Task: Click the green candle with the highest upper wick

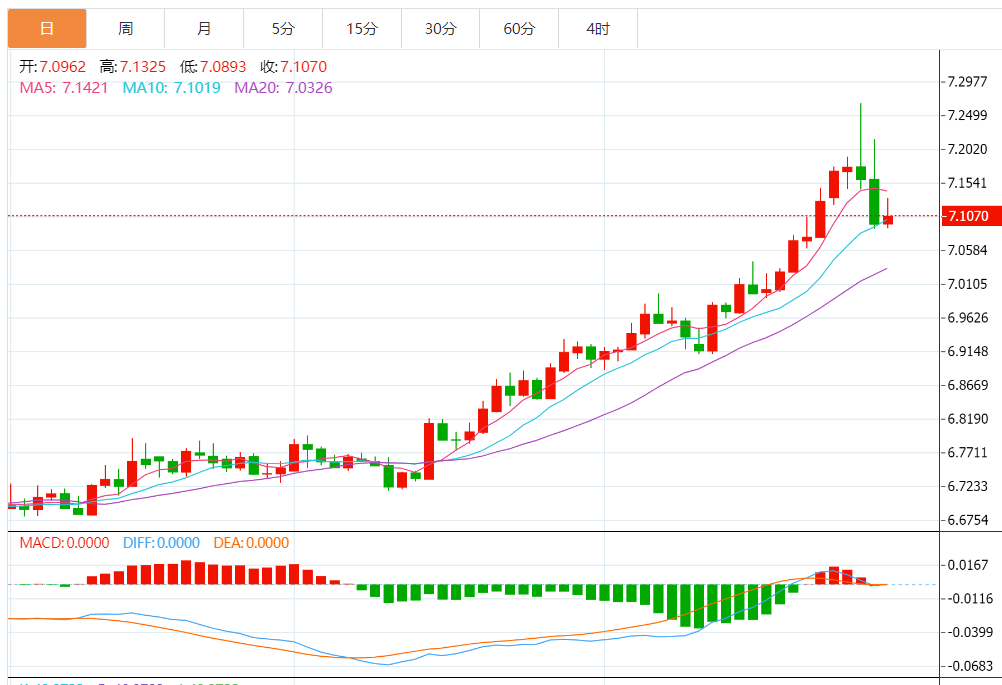Action: click(861, 173)
